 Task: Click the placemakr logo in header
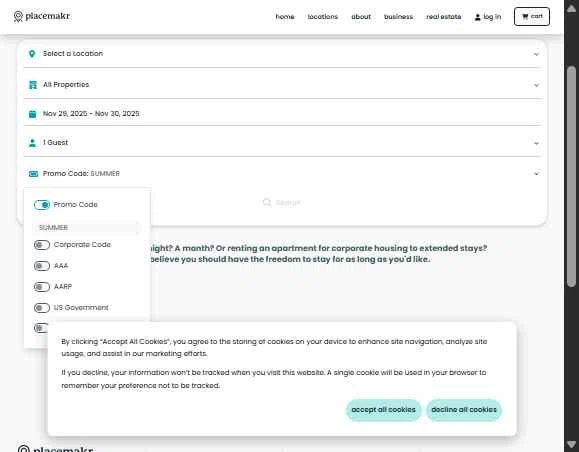click(x=42, y=16)
